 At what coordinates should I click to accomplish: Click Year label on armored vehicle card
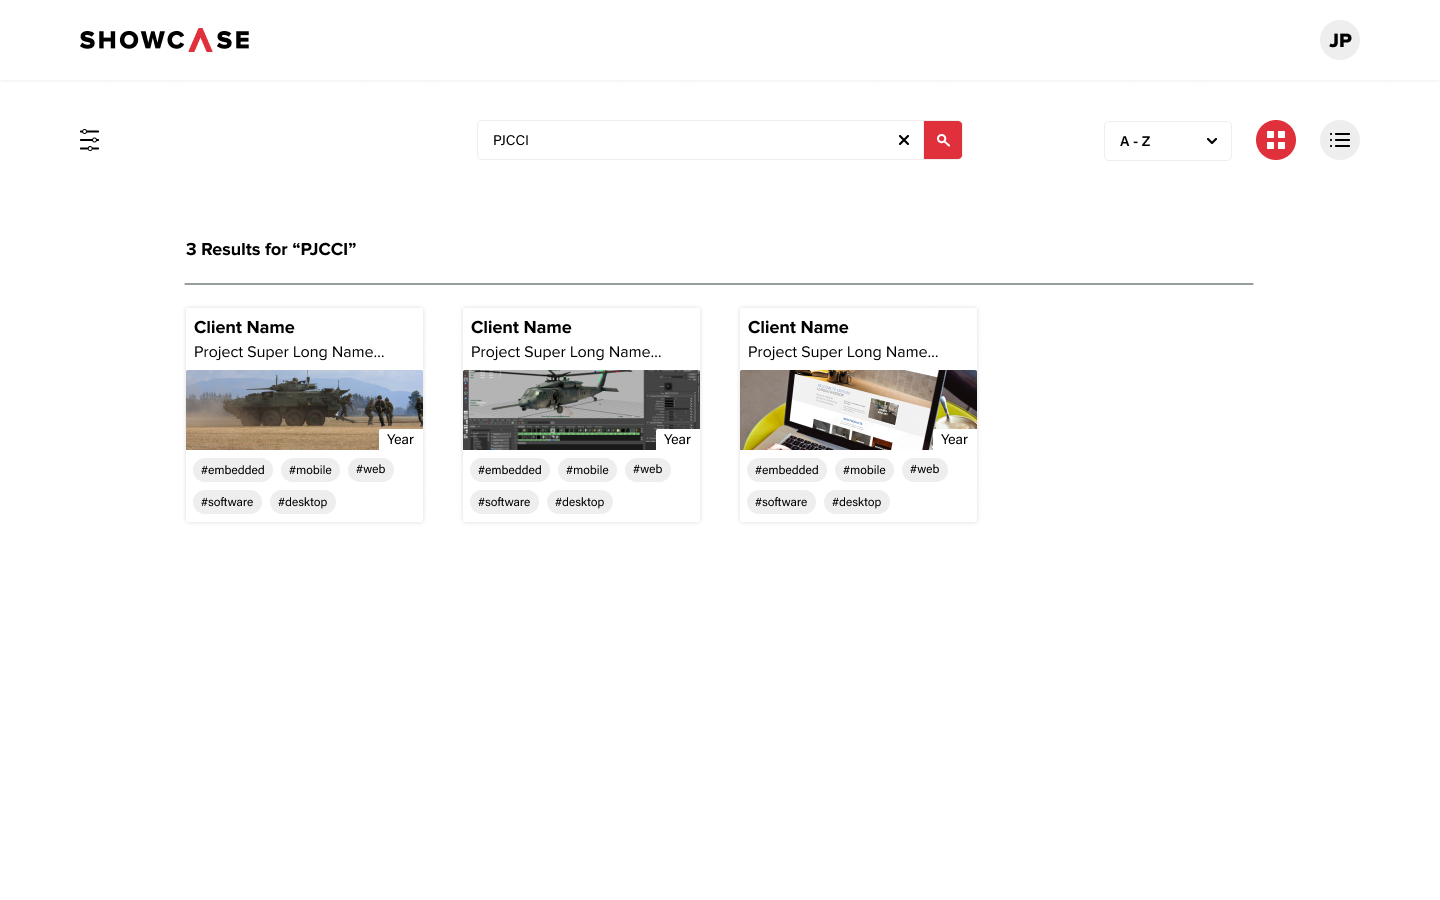click(400, 439)
